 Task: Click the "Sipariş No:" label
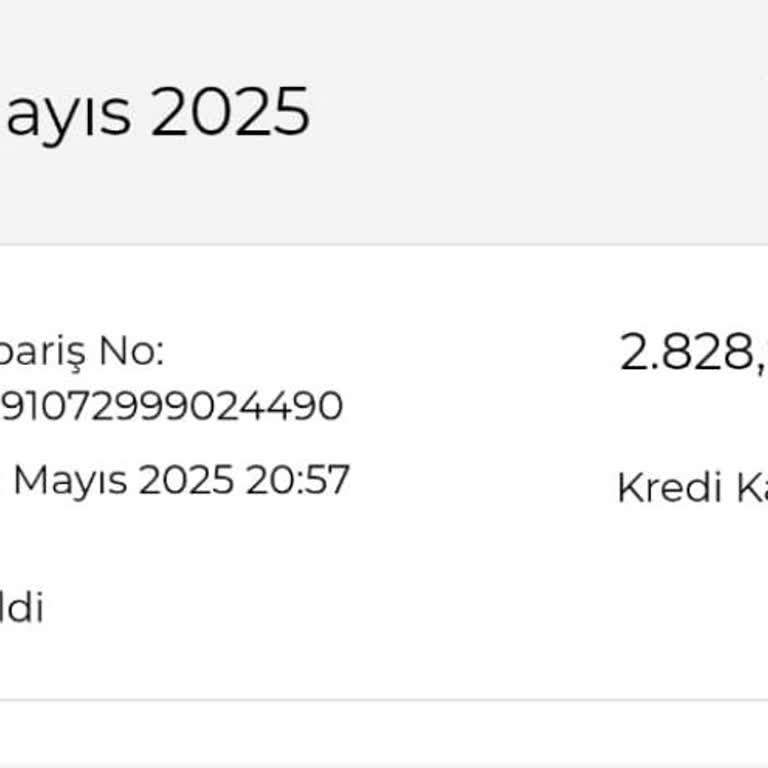(82, 351)
